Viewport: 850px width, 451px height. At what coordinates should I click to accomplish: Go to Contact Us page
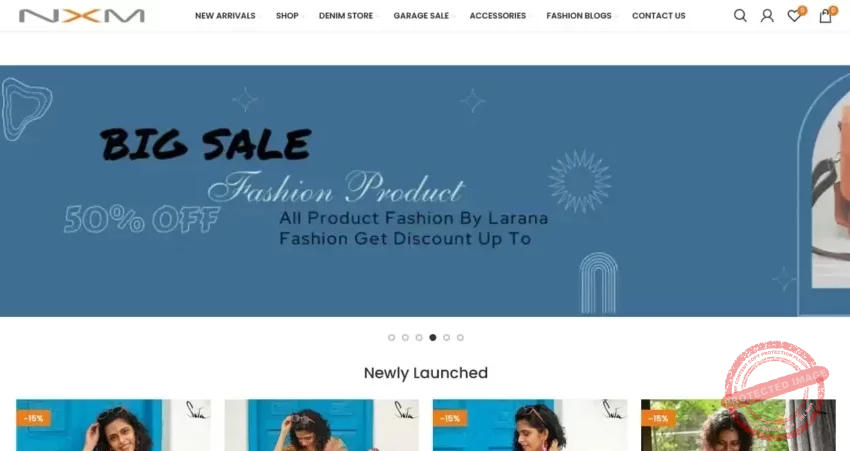tap(659, 16)
